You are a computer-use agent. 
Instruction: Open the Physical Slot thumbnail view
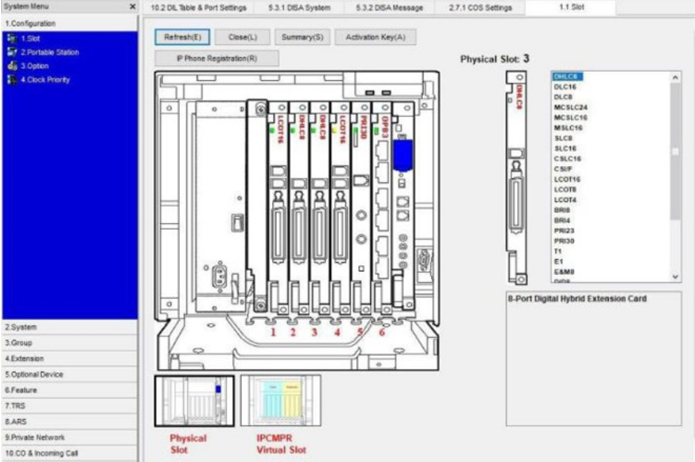[x=195, y=401]
